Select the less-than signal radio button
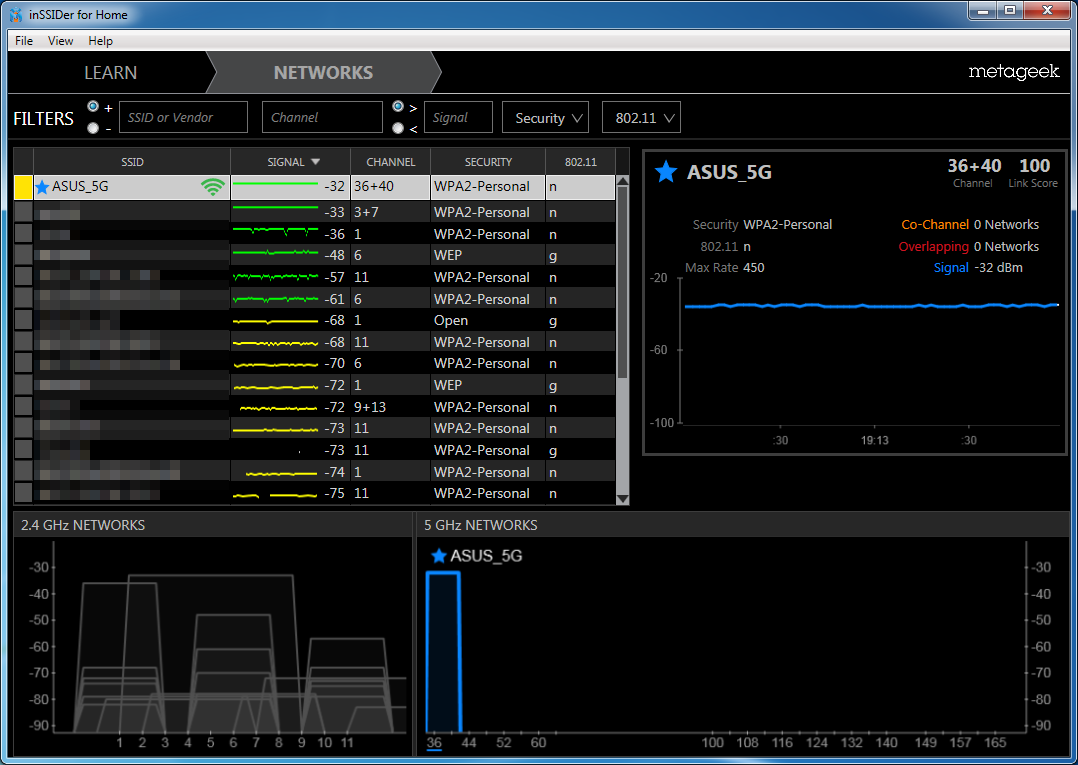The image size is (1078, 765). tap(397, 128)
